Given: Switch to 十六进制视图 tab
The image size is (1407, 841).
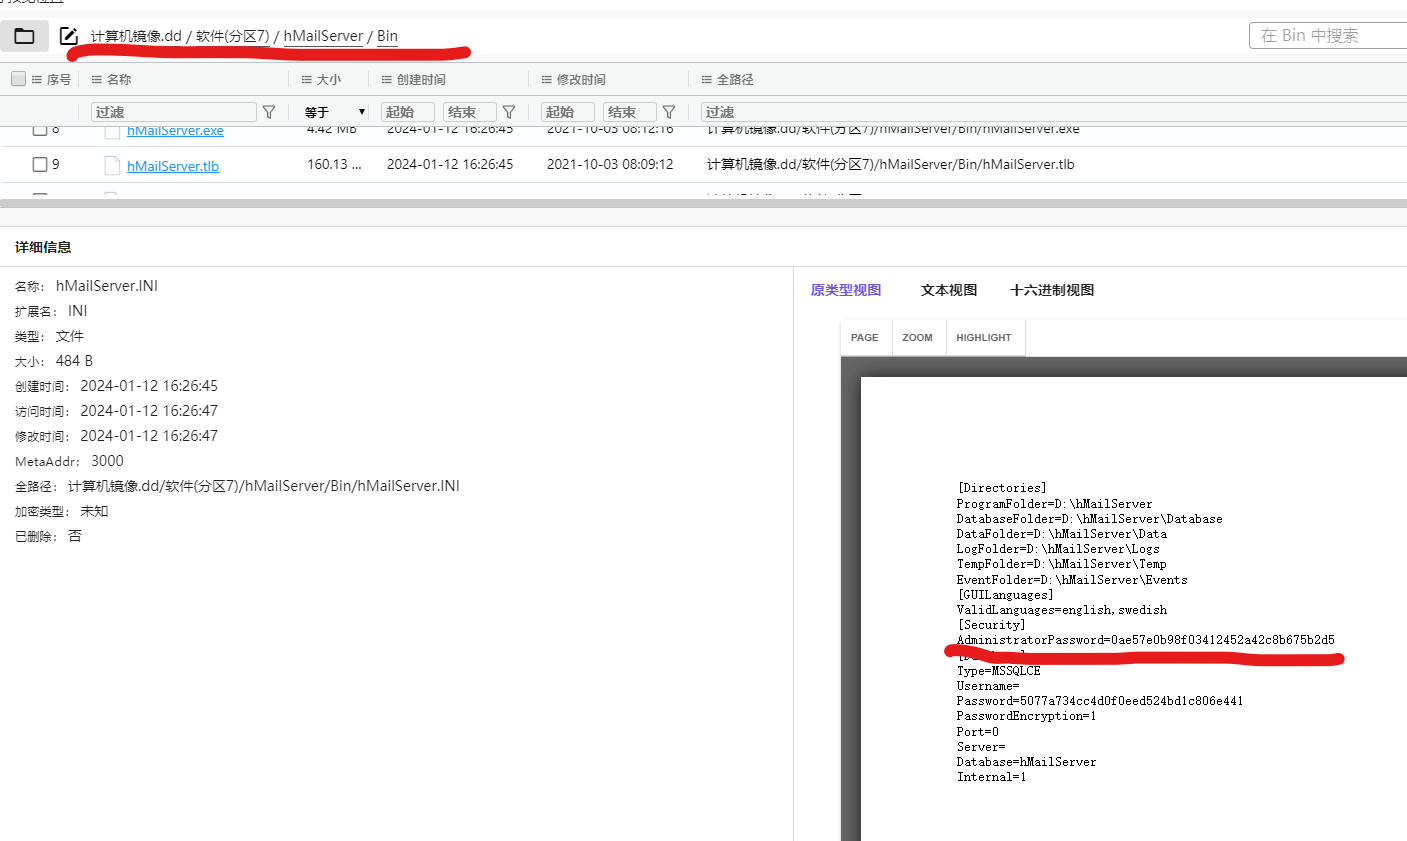Looking at the screenshot, I should [x=1052, y=290].
